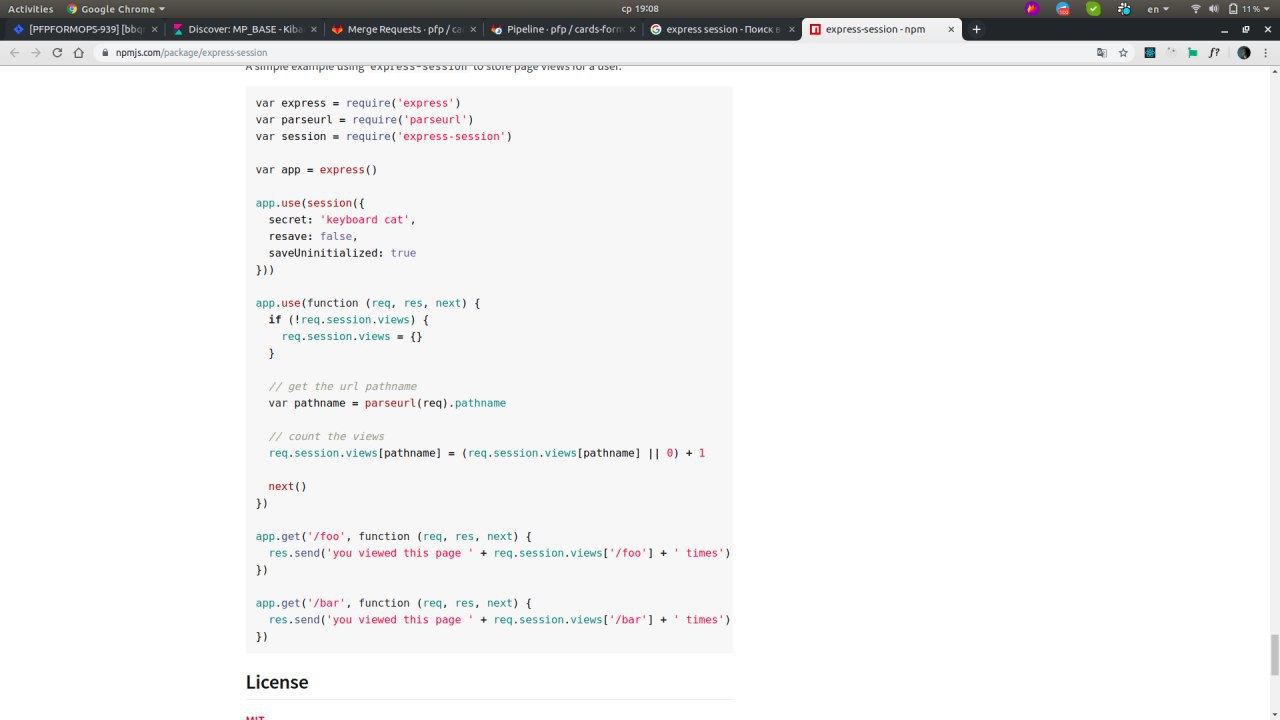Open the Google Chrome app menu
The image size is (1280, 720).
point(116,9)
